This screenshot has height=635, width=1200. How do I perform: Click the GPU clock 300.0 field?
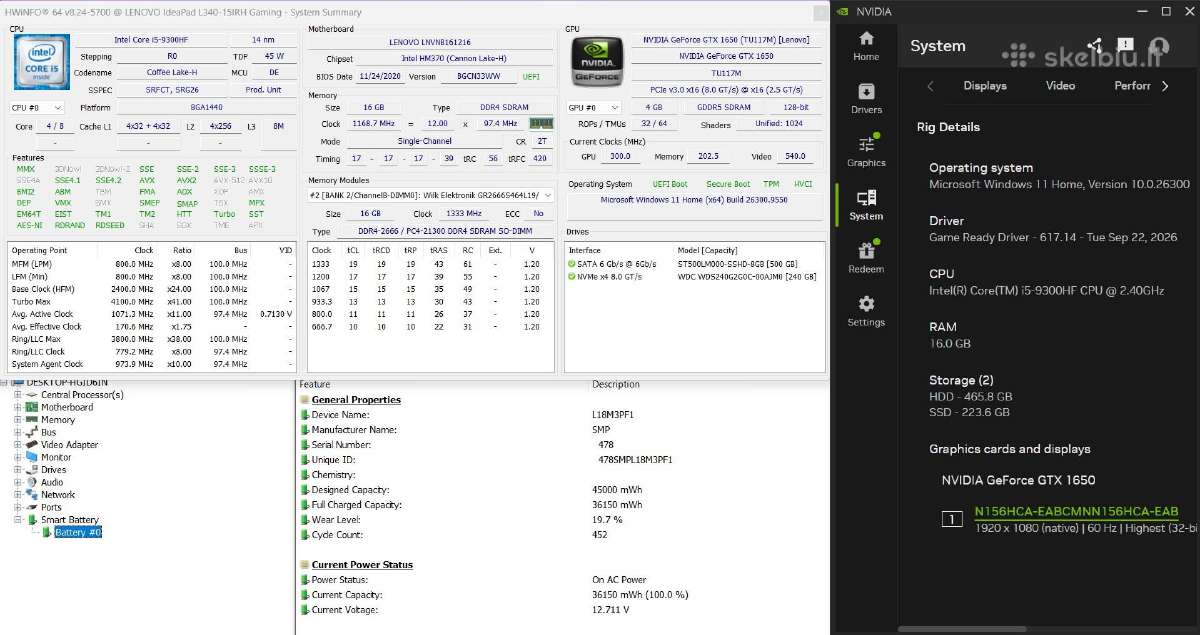[x=620, y=157]
